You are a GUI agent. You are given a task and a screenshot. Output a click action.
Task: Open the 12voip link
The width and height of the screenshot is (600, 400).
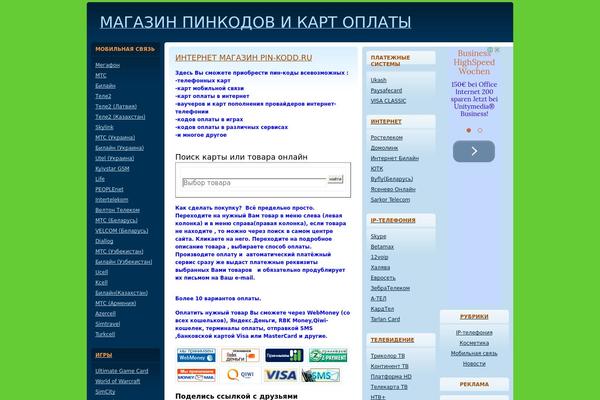tap(379, 257)
